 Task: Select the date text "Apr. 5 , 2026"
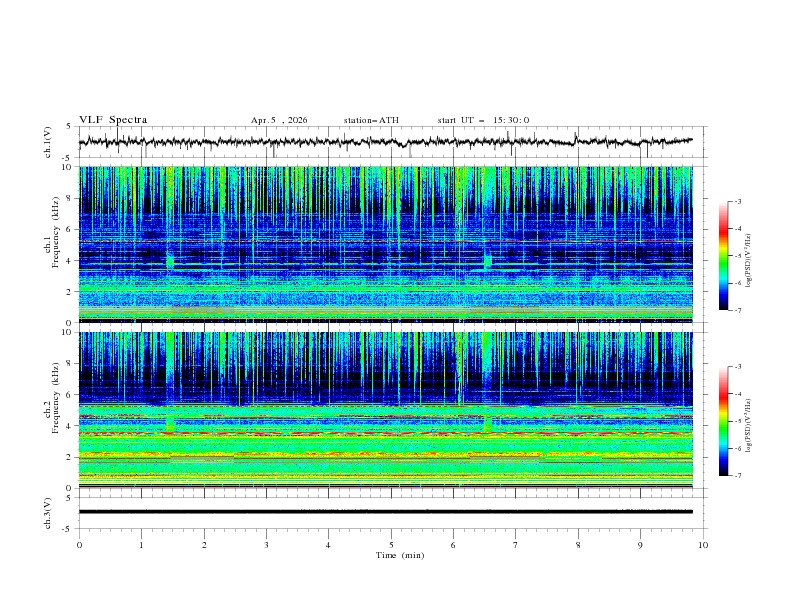click(279, 120)
